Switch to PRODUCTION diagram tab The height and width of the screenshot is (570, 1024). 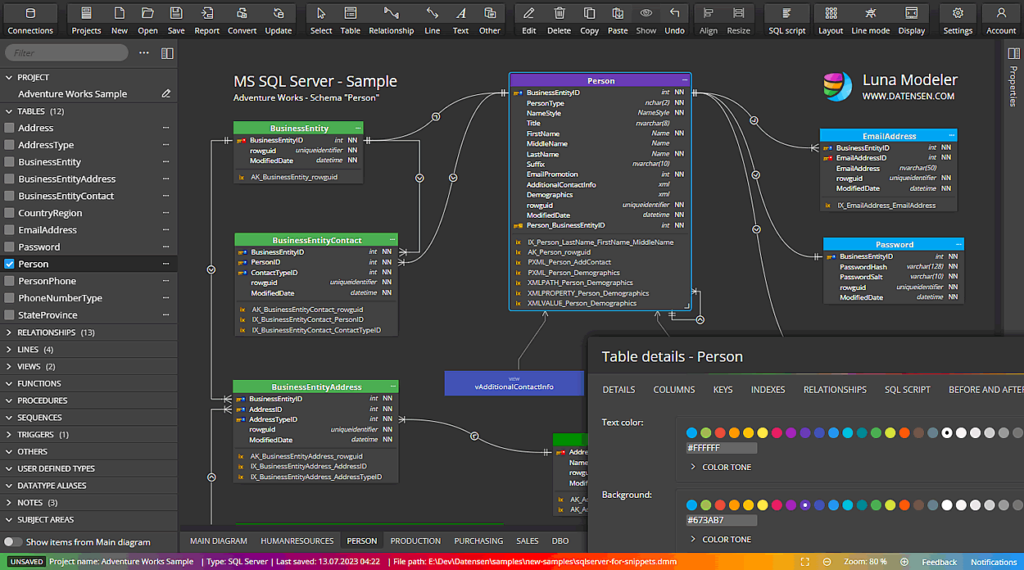[415, 541]
